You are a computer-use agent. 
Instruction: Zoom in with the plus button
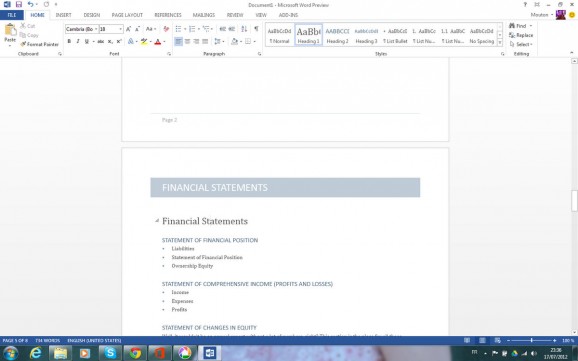(x=554, y=340)
